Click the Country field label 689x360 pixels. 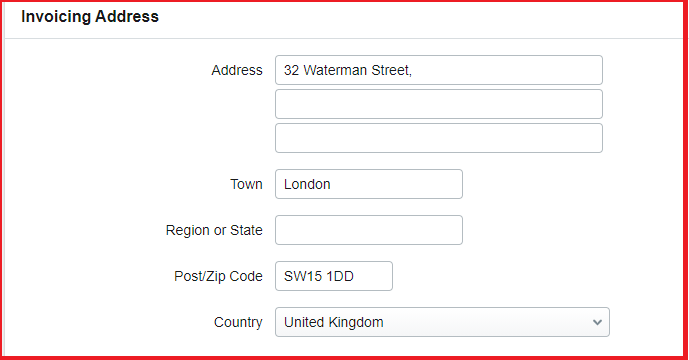click(x=238, y=322)
